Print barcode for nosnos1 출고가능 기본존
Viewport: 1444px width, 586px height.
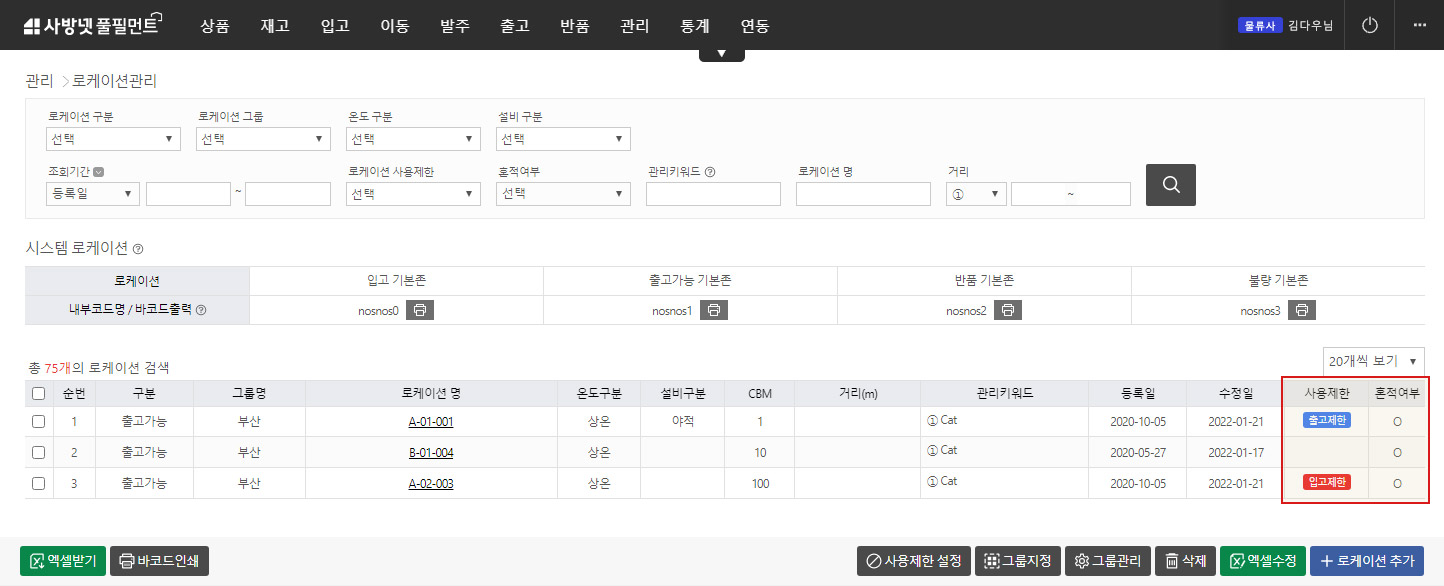pos(714,311)
